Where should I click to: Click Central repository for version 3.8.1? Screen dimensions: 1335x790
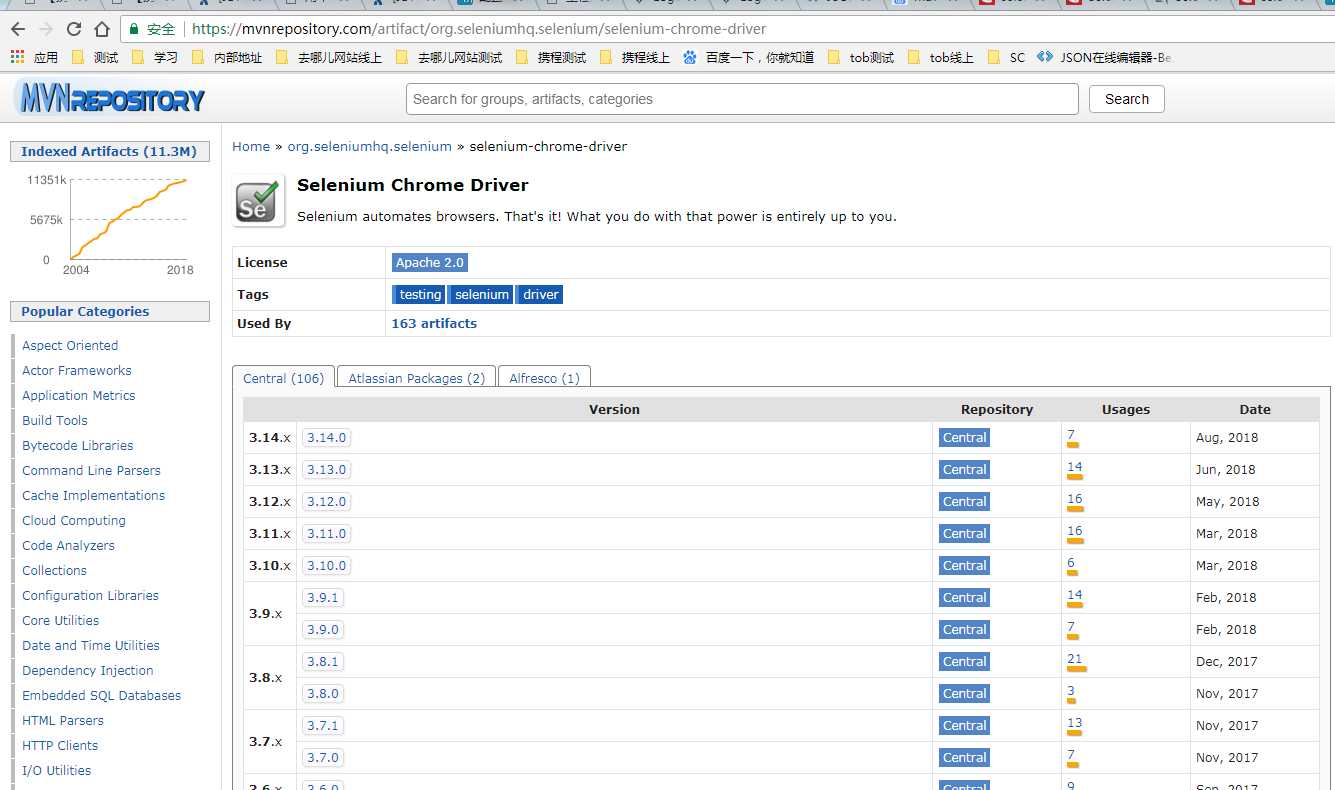[x=964, y=661]
